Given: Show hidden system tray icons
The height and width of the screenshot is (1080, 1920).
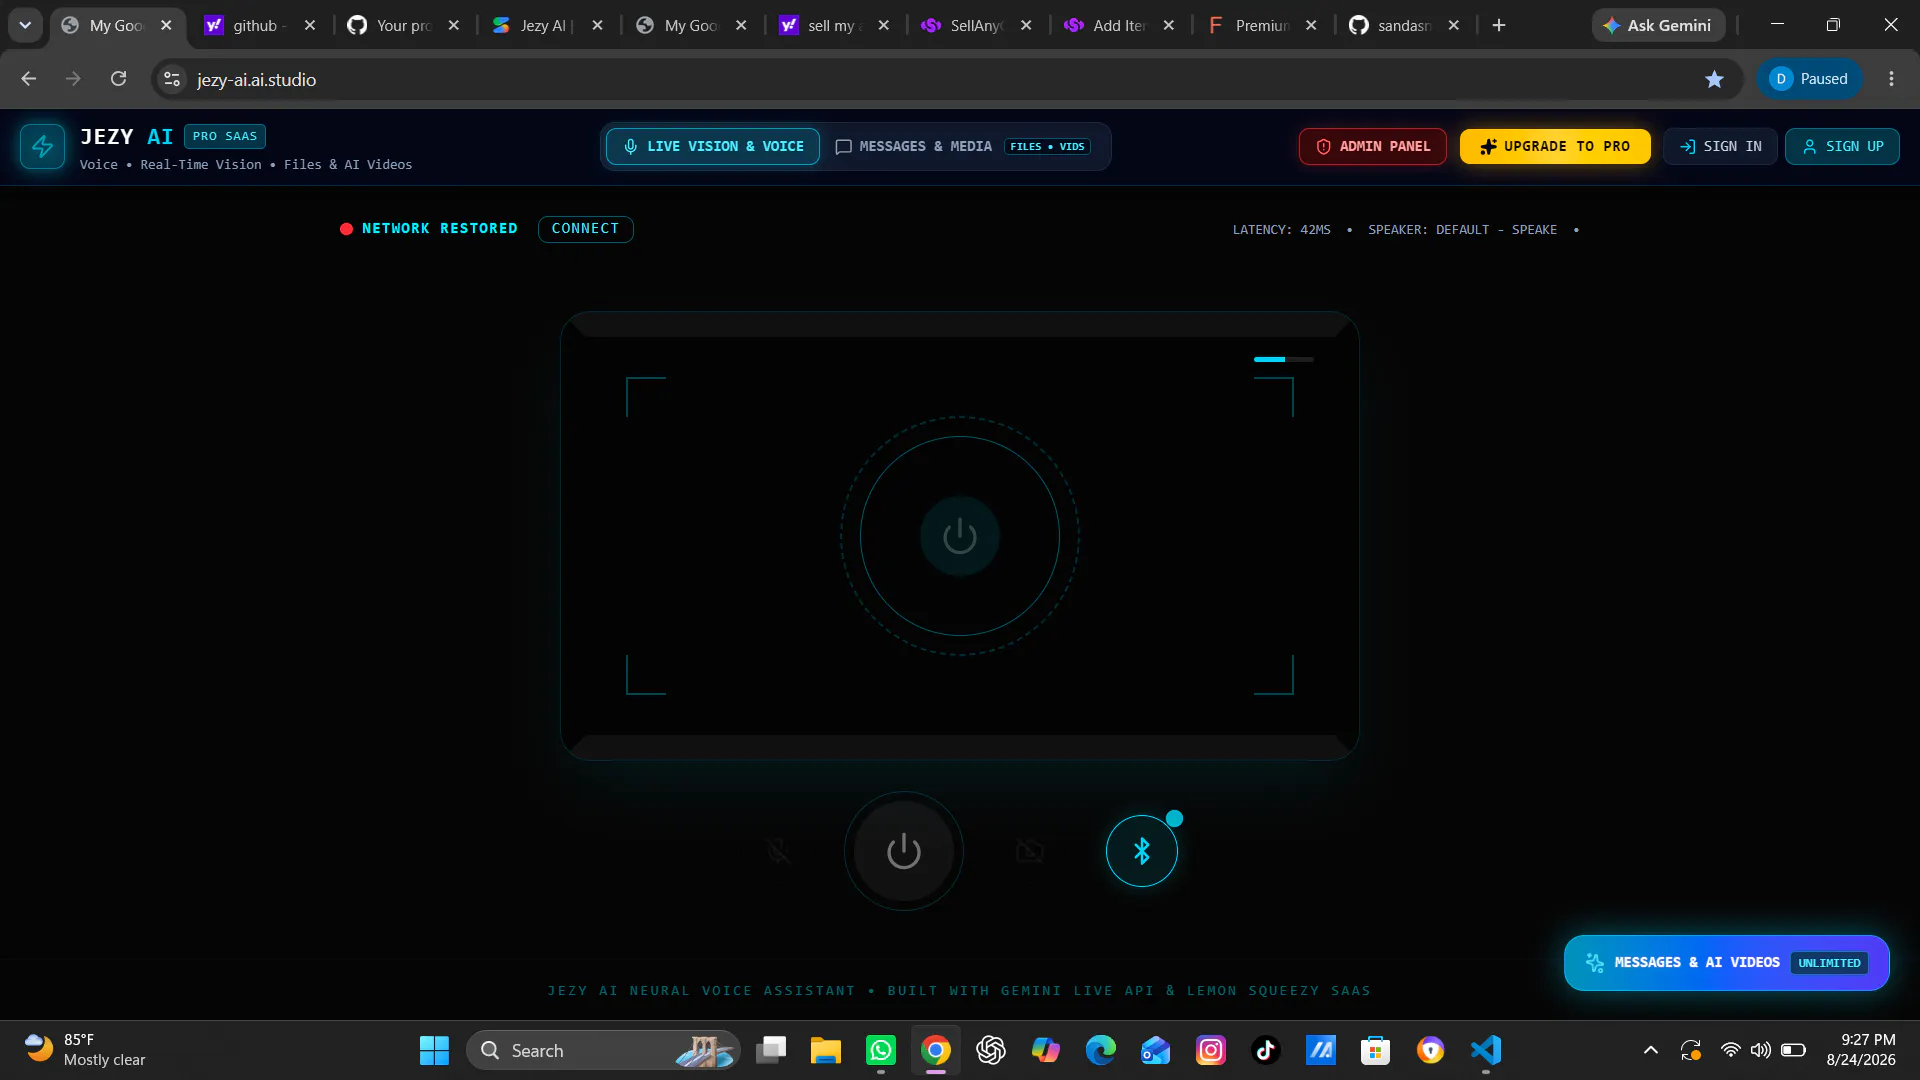Looking at the screenshot, I should pos(1651,1050).
